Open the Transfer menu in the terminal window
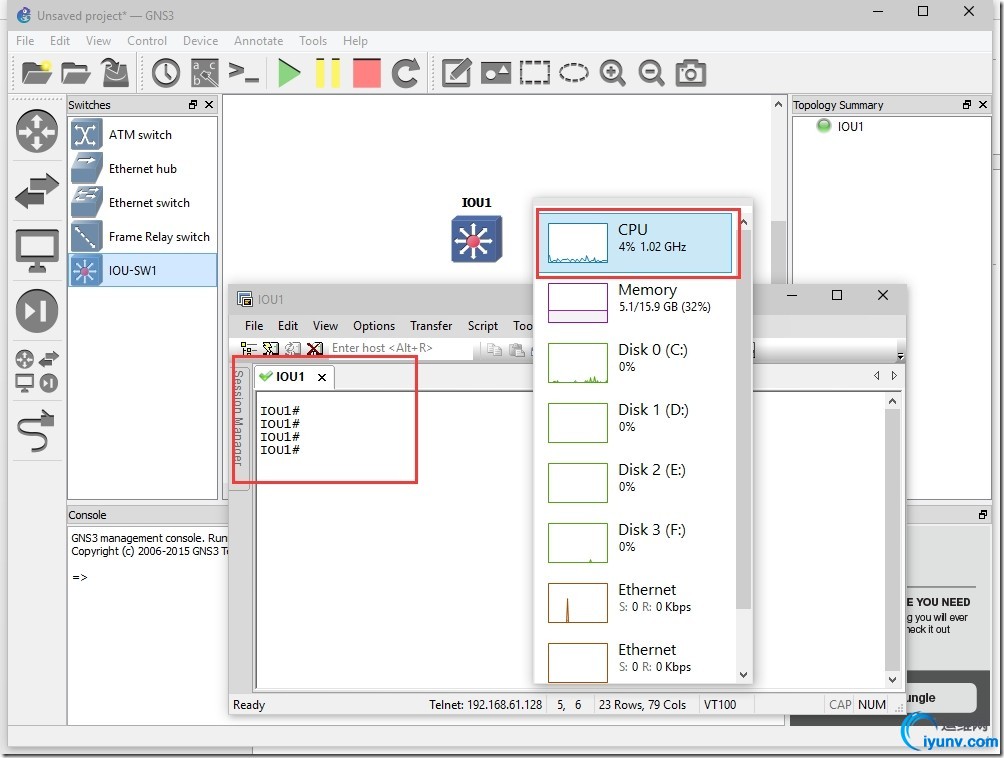The width and height of the screenshot is (1004, 758). [431, 326]
